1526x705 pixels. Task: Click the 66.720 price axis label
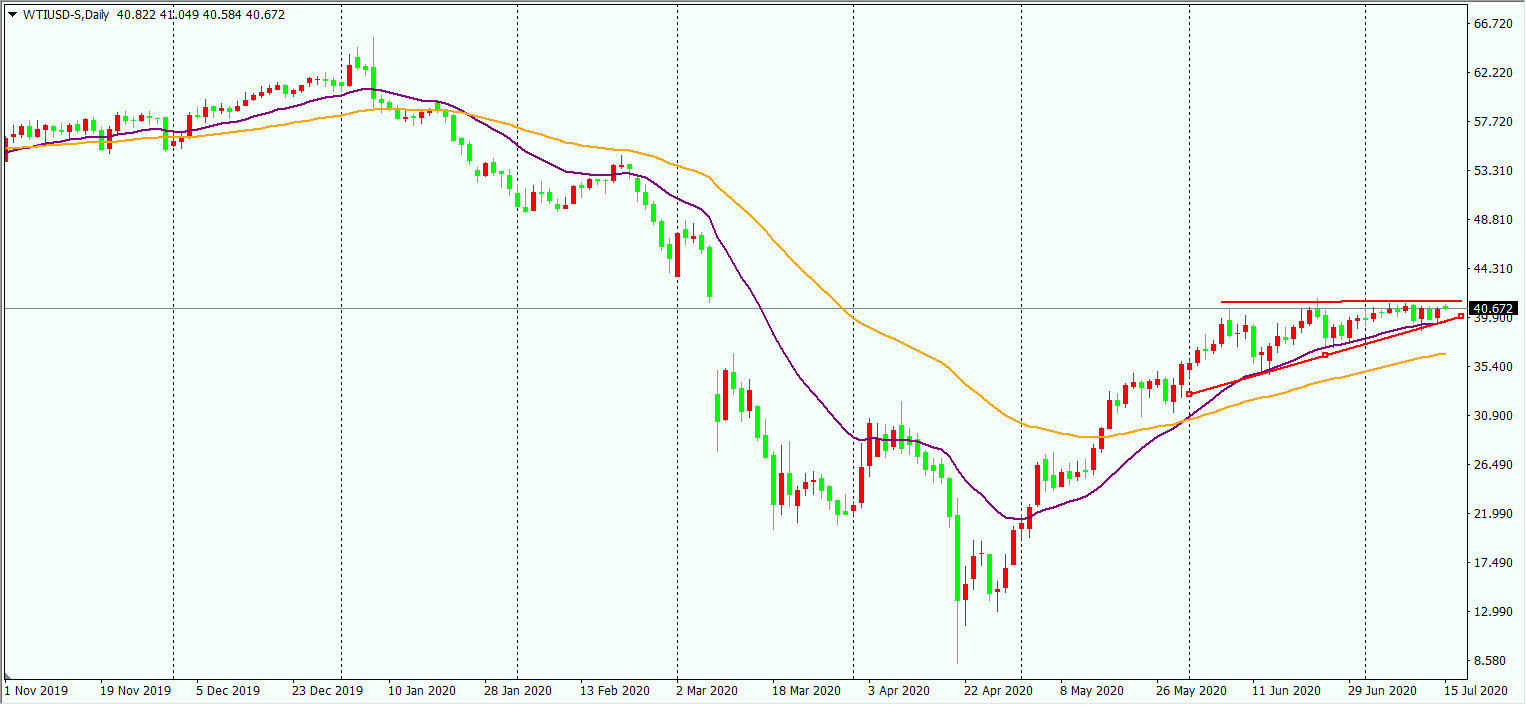point(1493,23)
